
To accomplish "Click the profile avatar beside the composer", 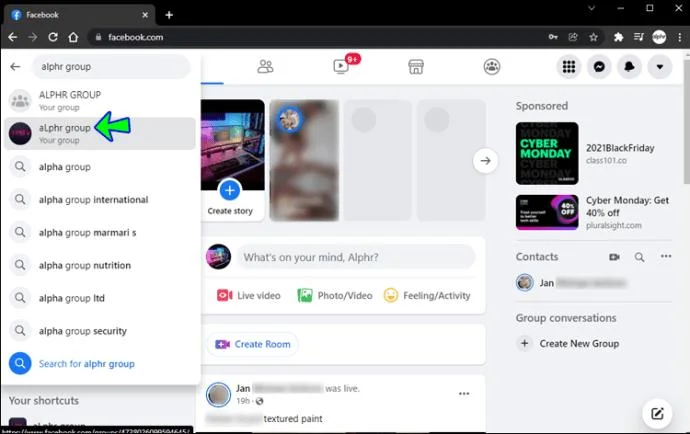I will [x=219, y=257].
